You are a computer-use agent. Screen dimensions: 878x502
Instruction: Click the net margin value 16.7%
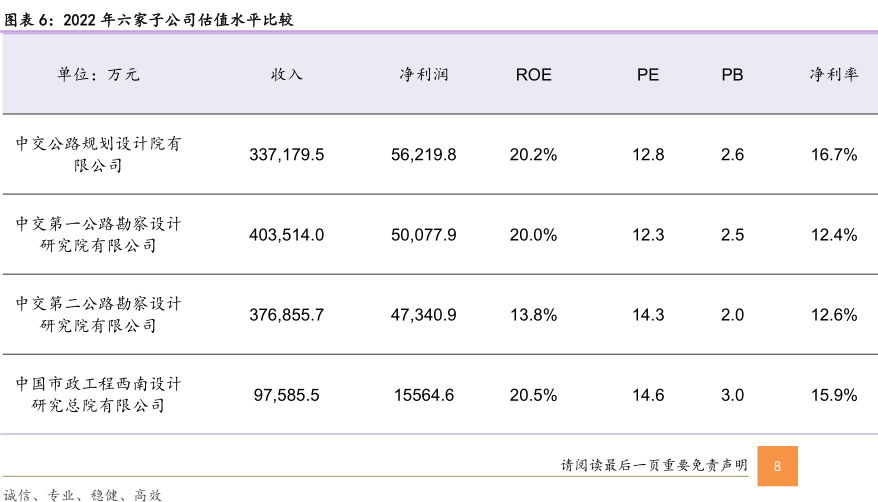click(834, 155)
